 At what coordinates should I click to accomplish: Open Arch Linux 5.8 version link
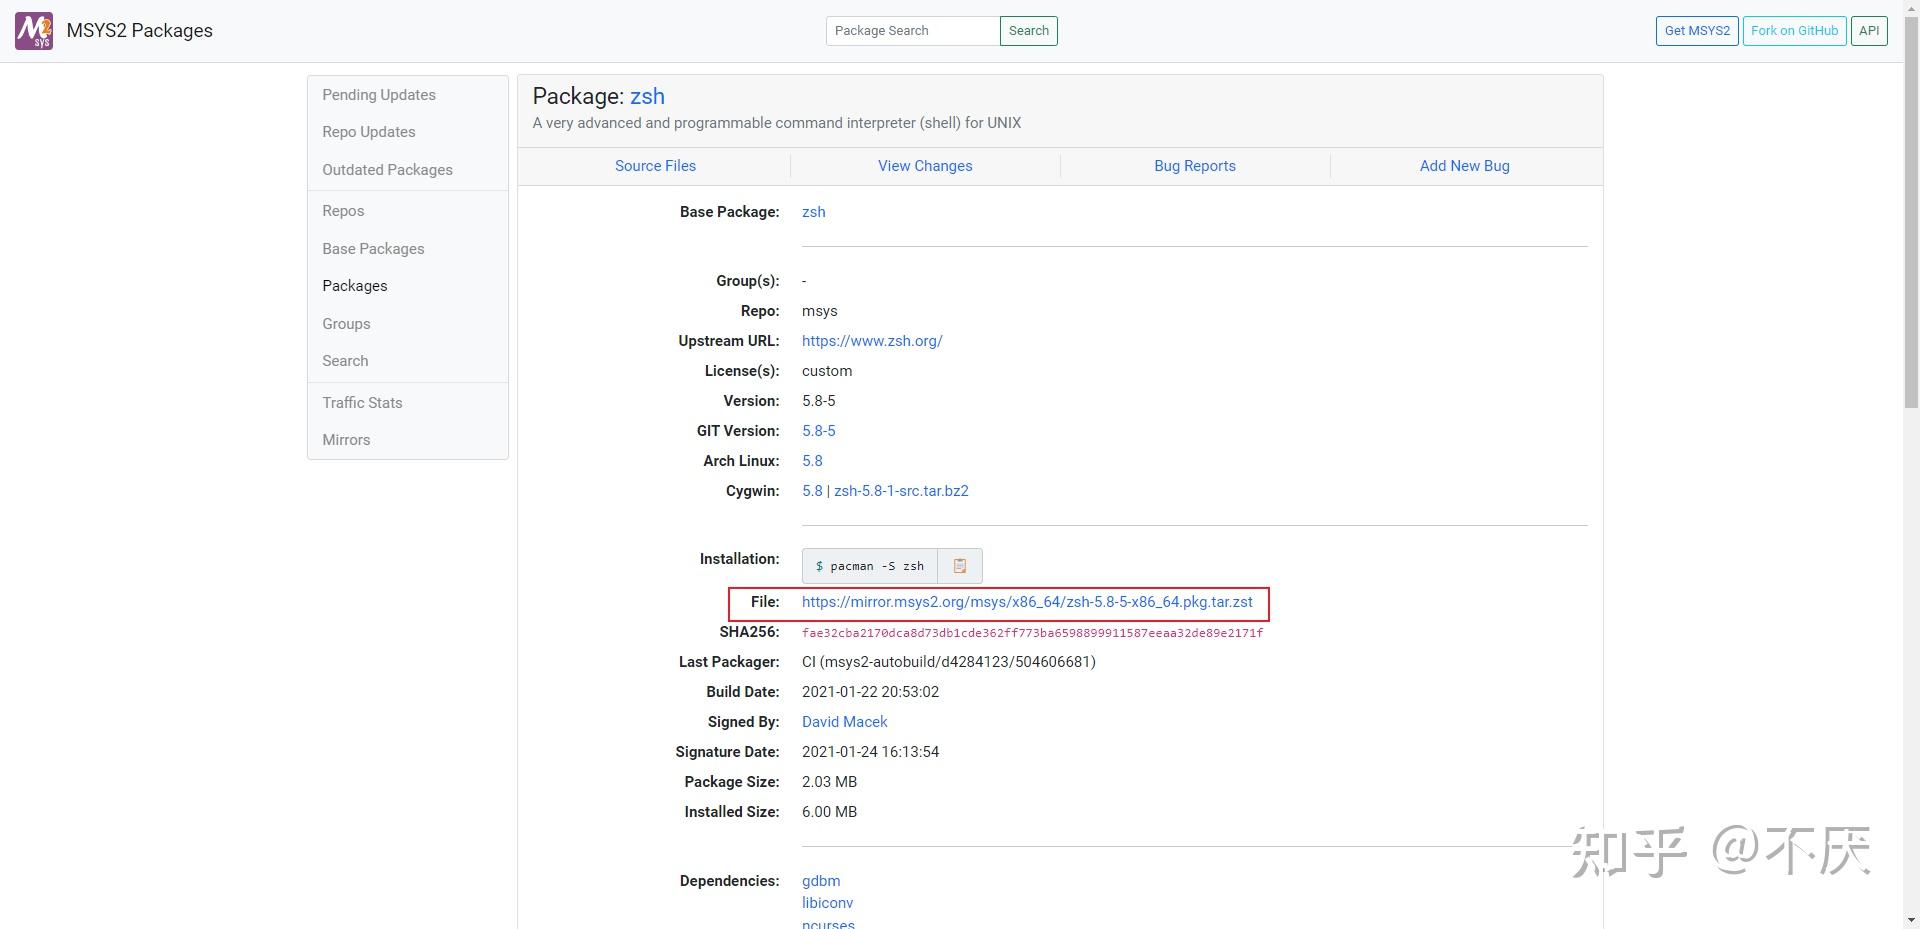[x=812, y=461]
